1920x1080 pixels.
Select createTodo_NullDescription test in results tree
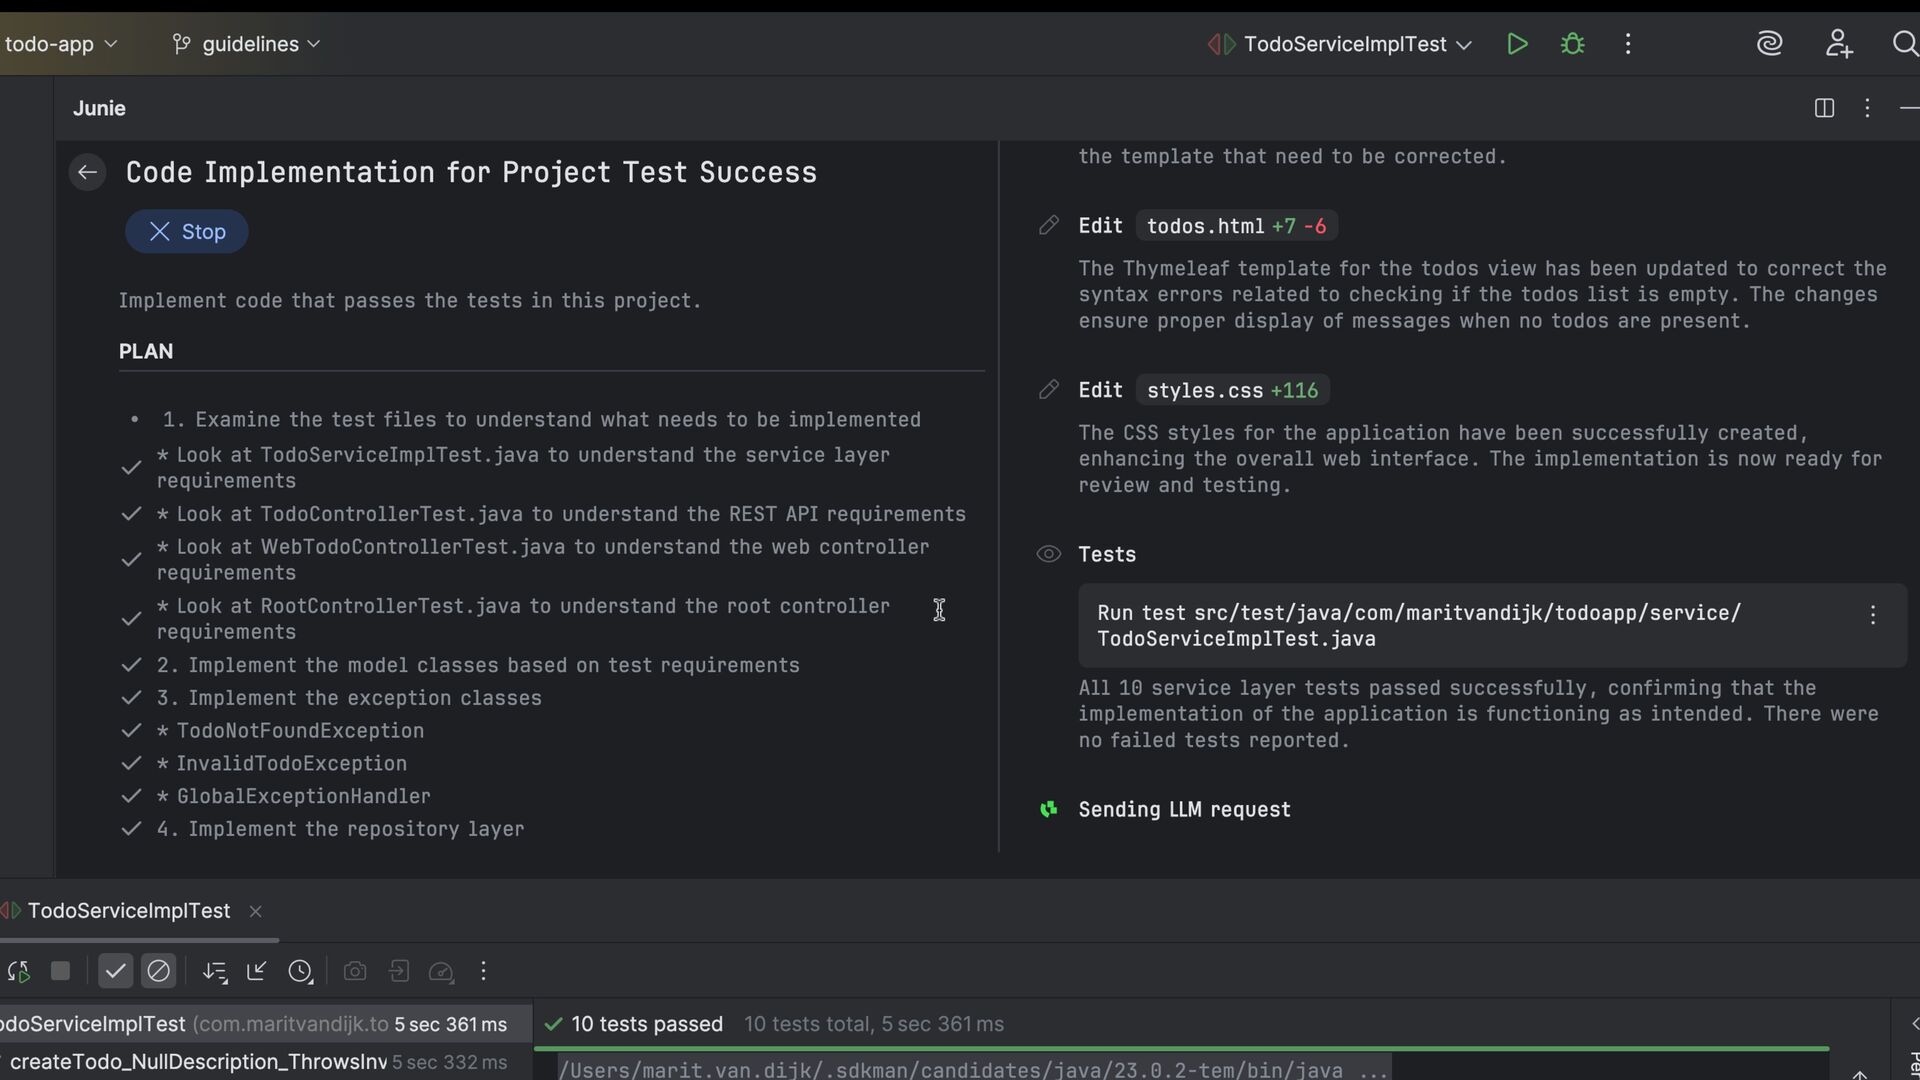(x=198, y=1062)
